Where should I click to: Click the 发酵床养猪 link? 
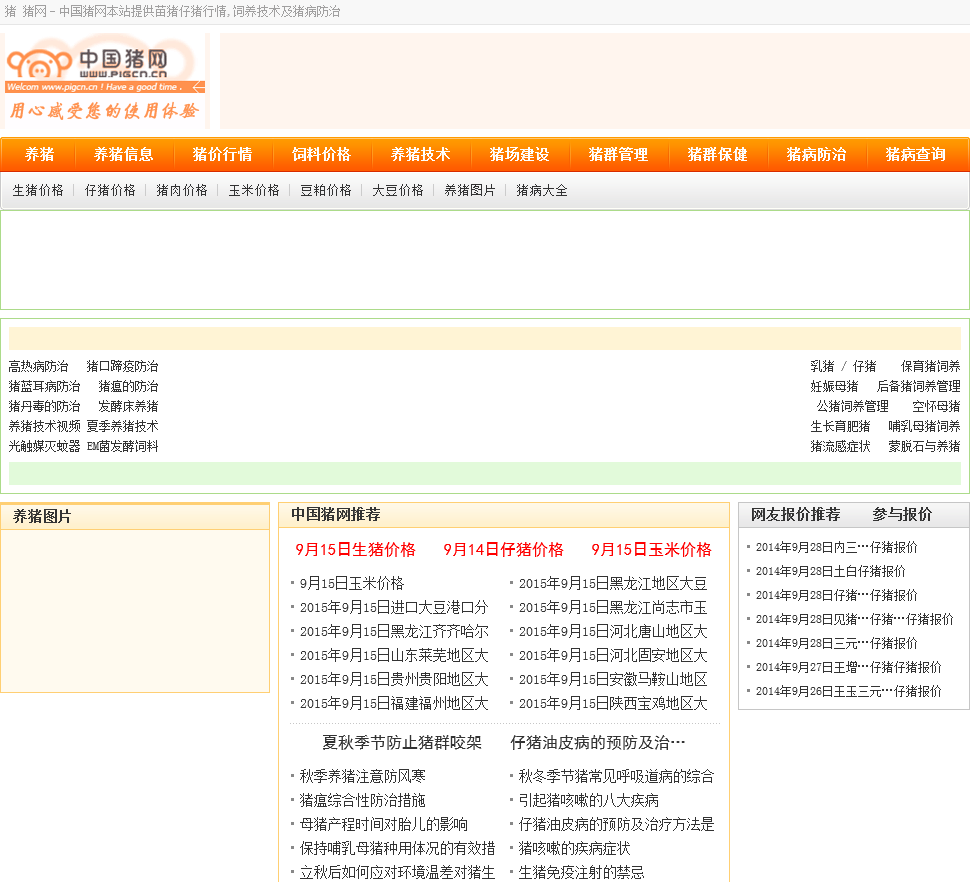click(x=128, y=406)
